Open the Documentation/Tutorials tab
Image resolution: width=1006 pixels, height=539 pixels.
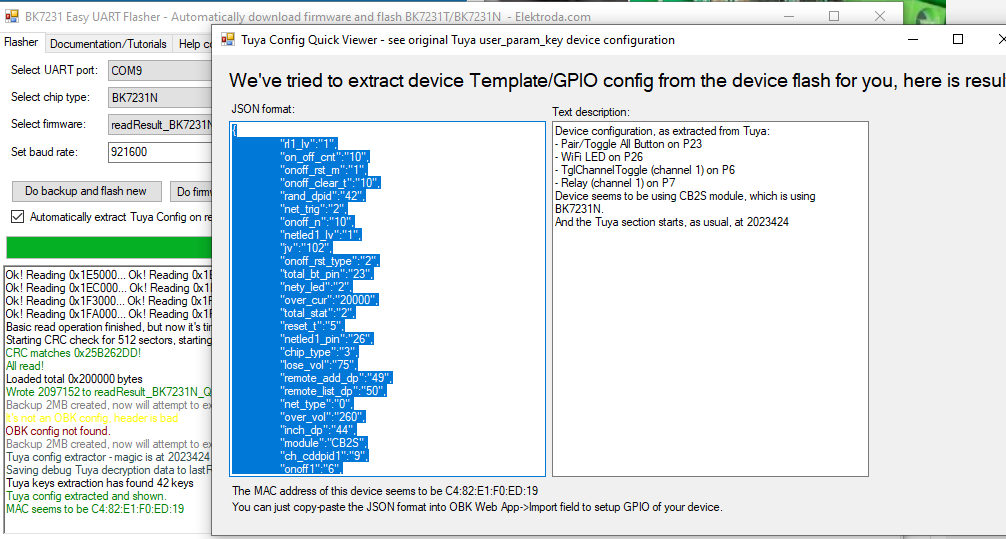click(x=108, y=44)
